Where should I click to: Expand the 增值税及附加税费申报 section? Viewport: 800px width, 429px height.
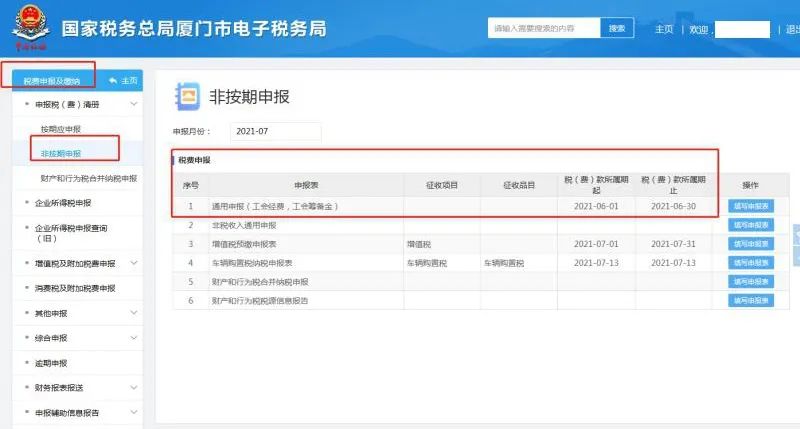pyautogui.click(x=134, y=263)
